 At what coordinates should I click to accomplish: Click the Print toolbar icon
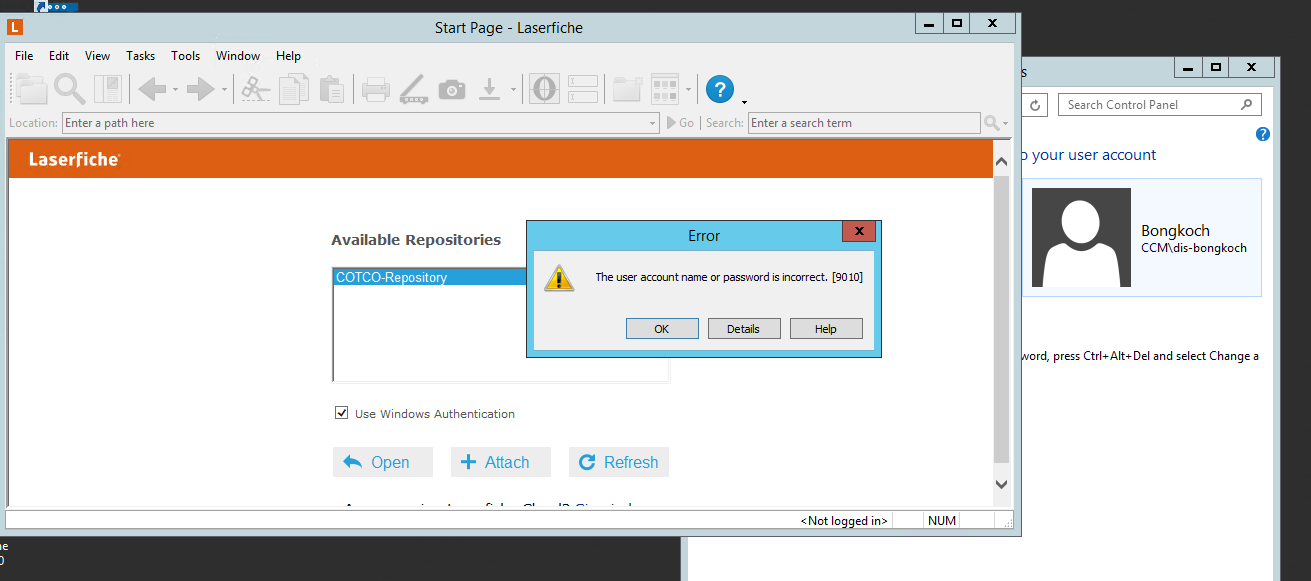coord(375,90)
